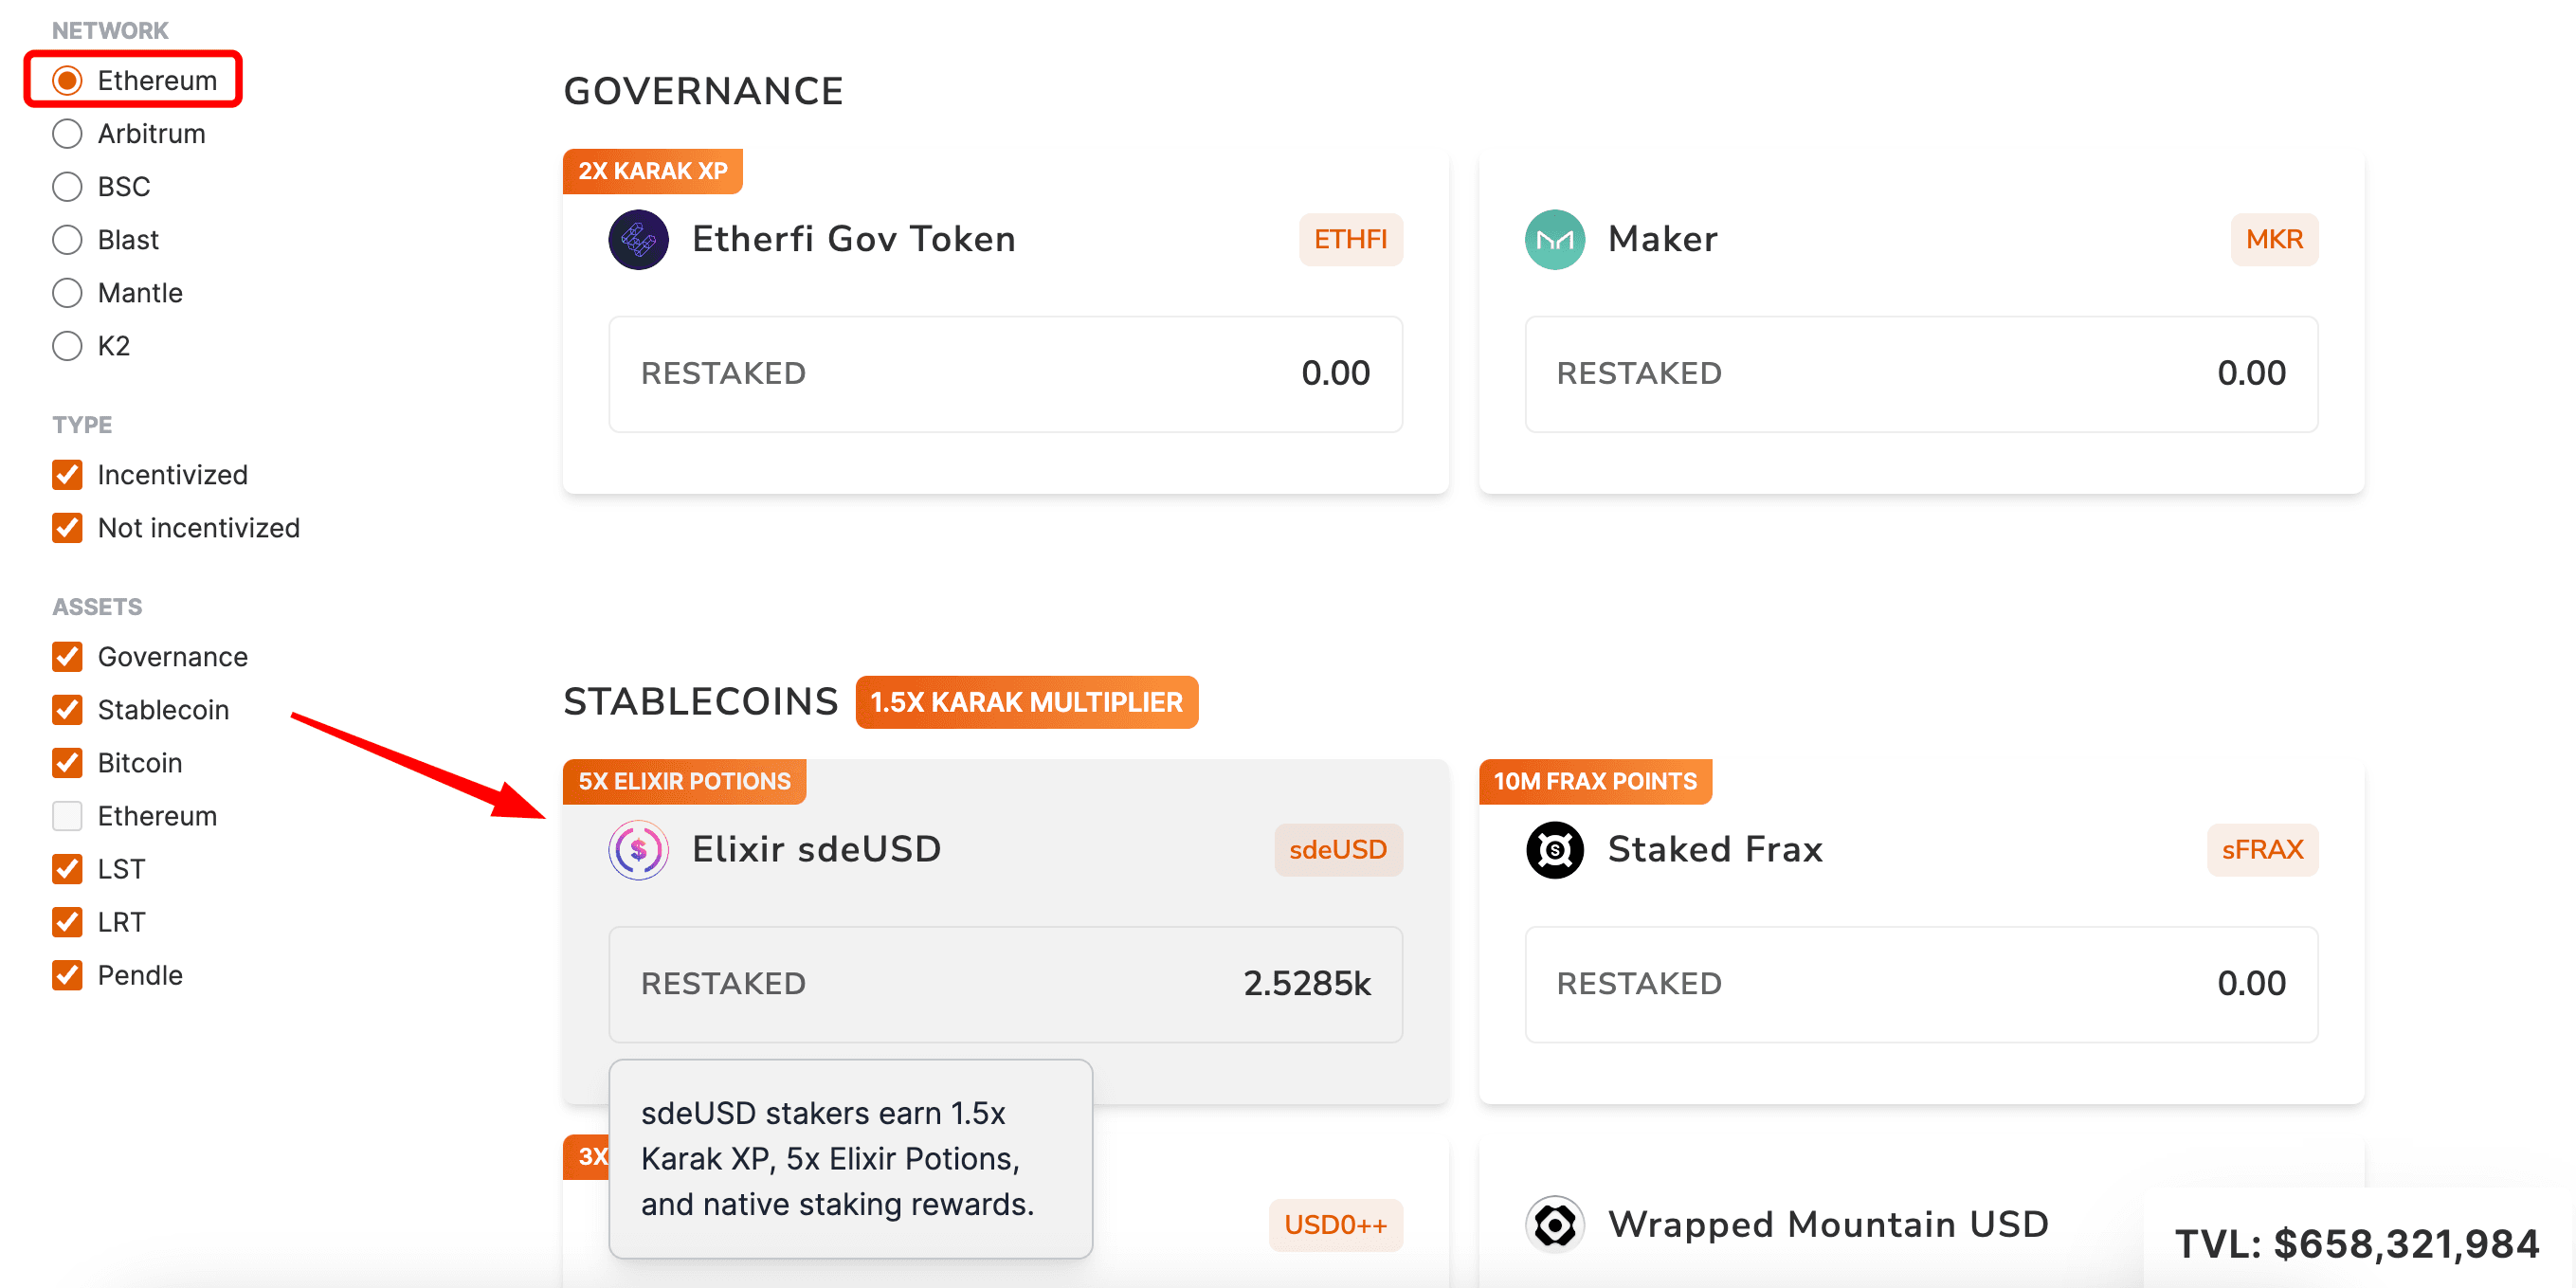Open the Wrapped Mountain USD card title

tap(1828, 1224)
